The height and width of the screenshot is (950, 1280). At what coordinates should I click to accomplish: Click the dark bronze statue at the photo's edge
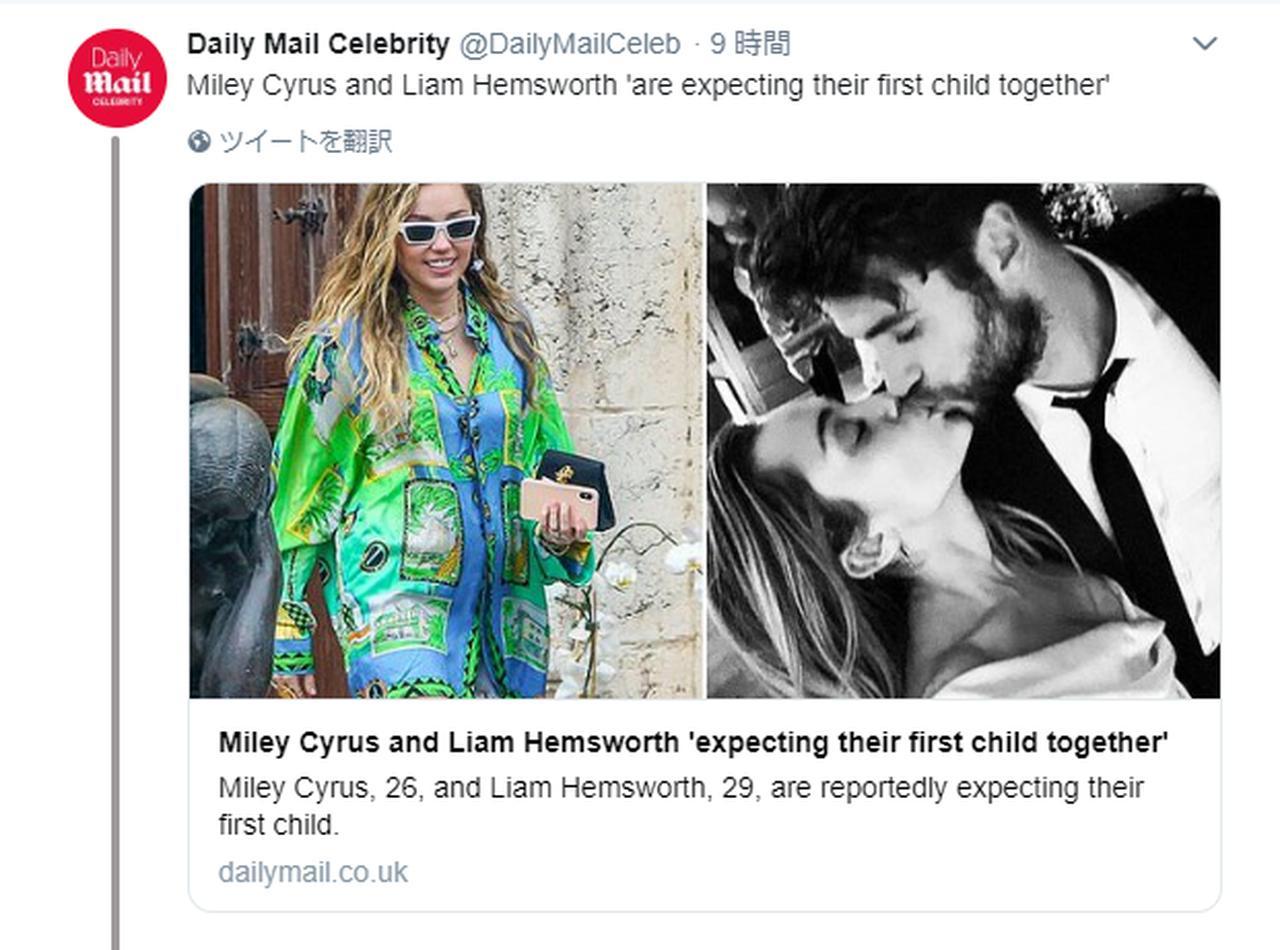click(x=228, y=540)
